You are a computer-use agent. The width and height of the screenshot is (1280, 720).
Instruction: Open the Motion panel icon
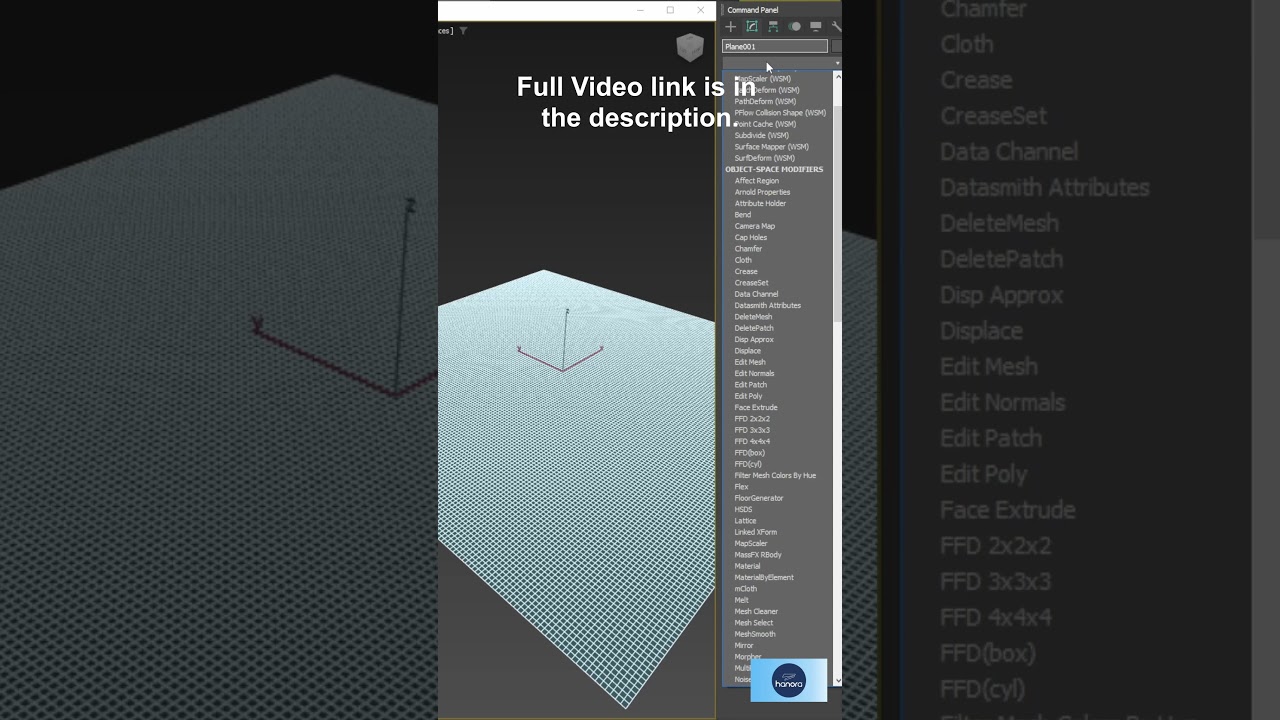click(x=795, y=27)
